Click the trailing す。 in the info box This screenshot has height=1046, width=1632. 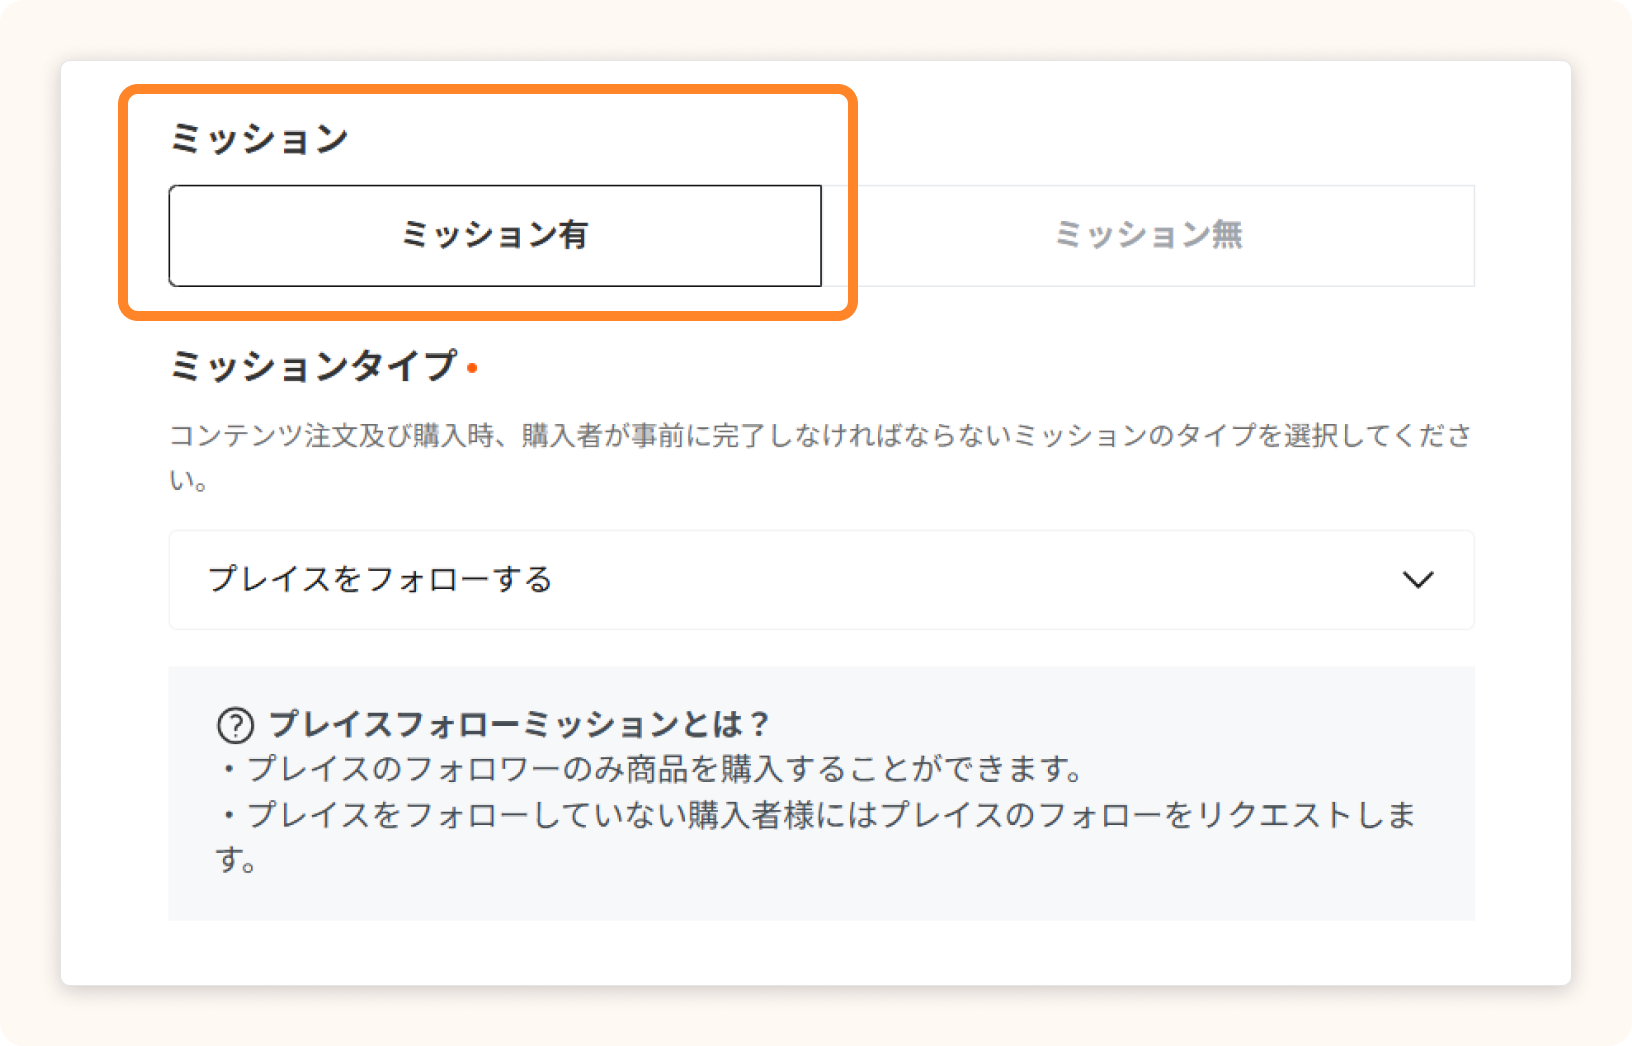click(x=236, y=860)
